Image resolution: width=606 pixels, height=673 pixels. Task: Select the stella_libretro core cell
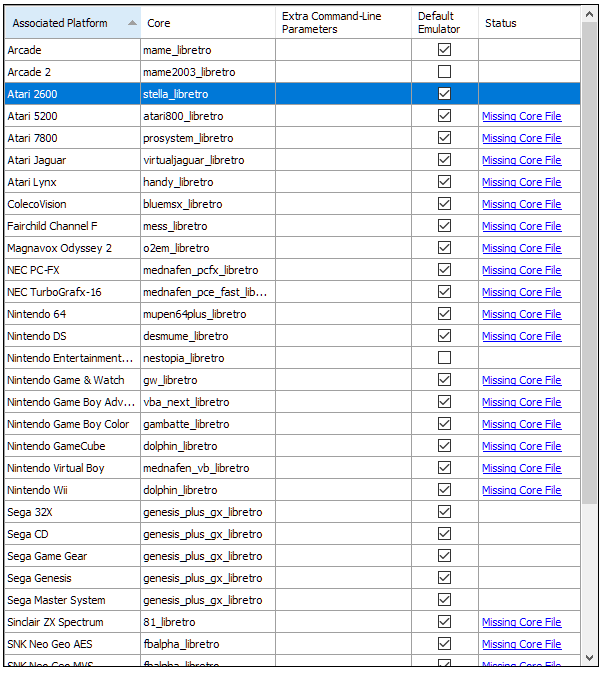pyautogui.click(x=208, y=94)
